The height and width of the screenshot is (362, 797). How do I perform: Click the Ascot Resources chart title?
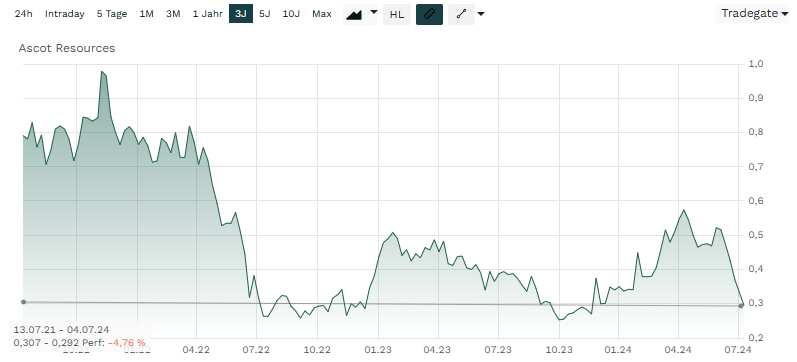click(x=67, y=48)
